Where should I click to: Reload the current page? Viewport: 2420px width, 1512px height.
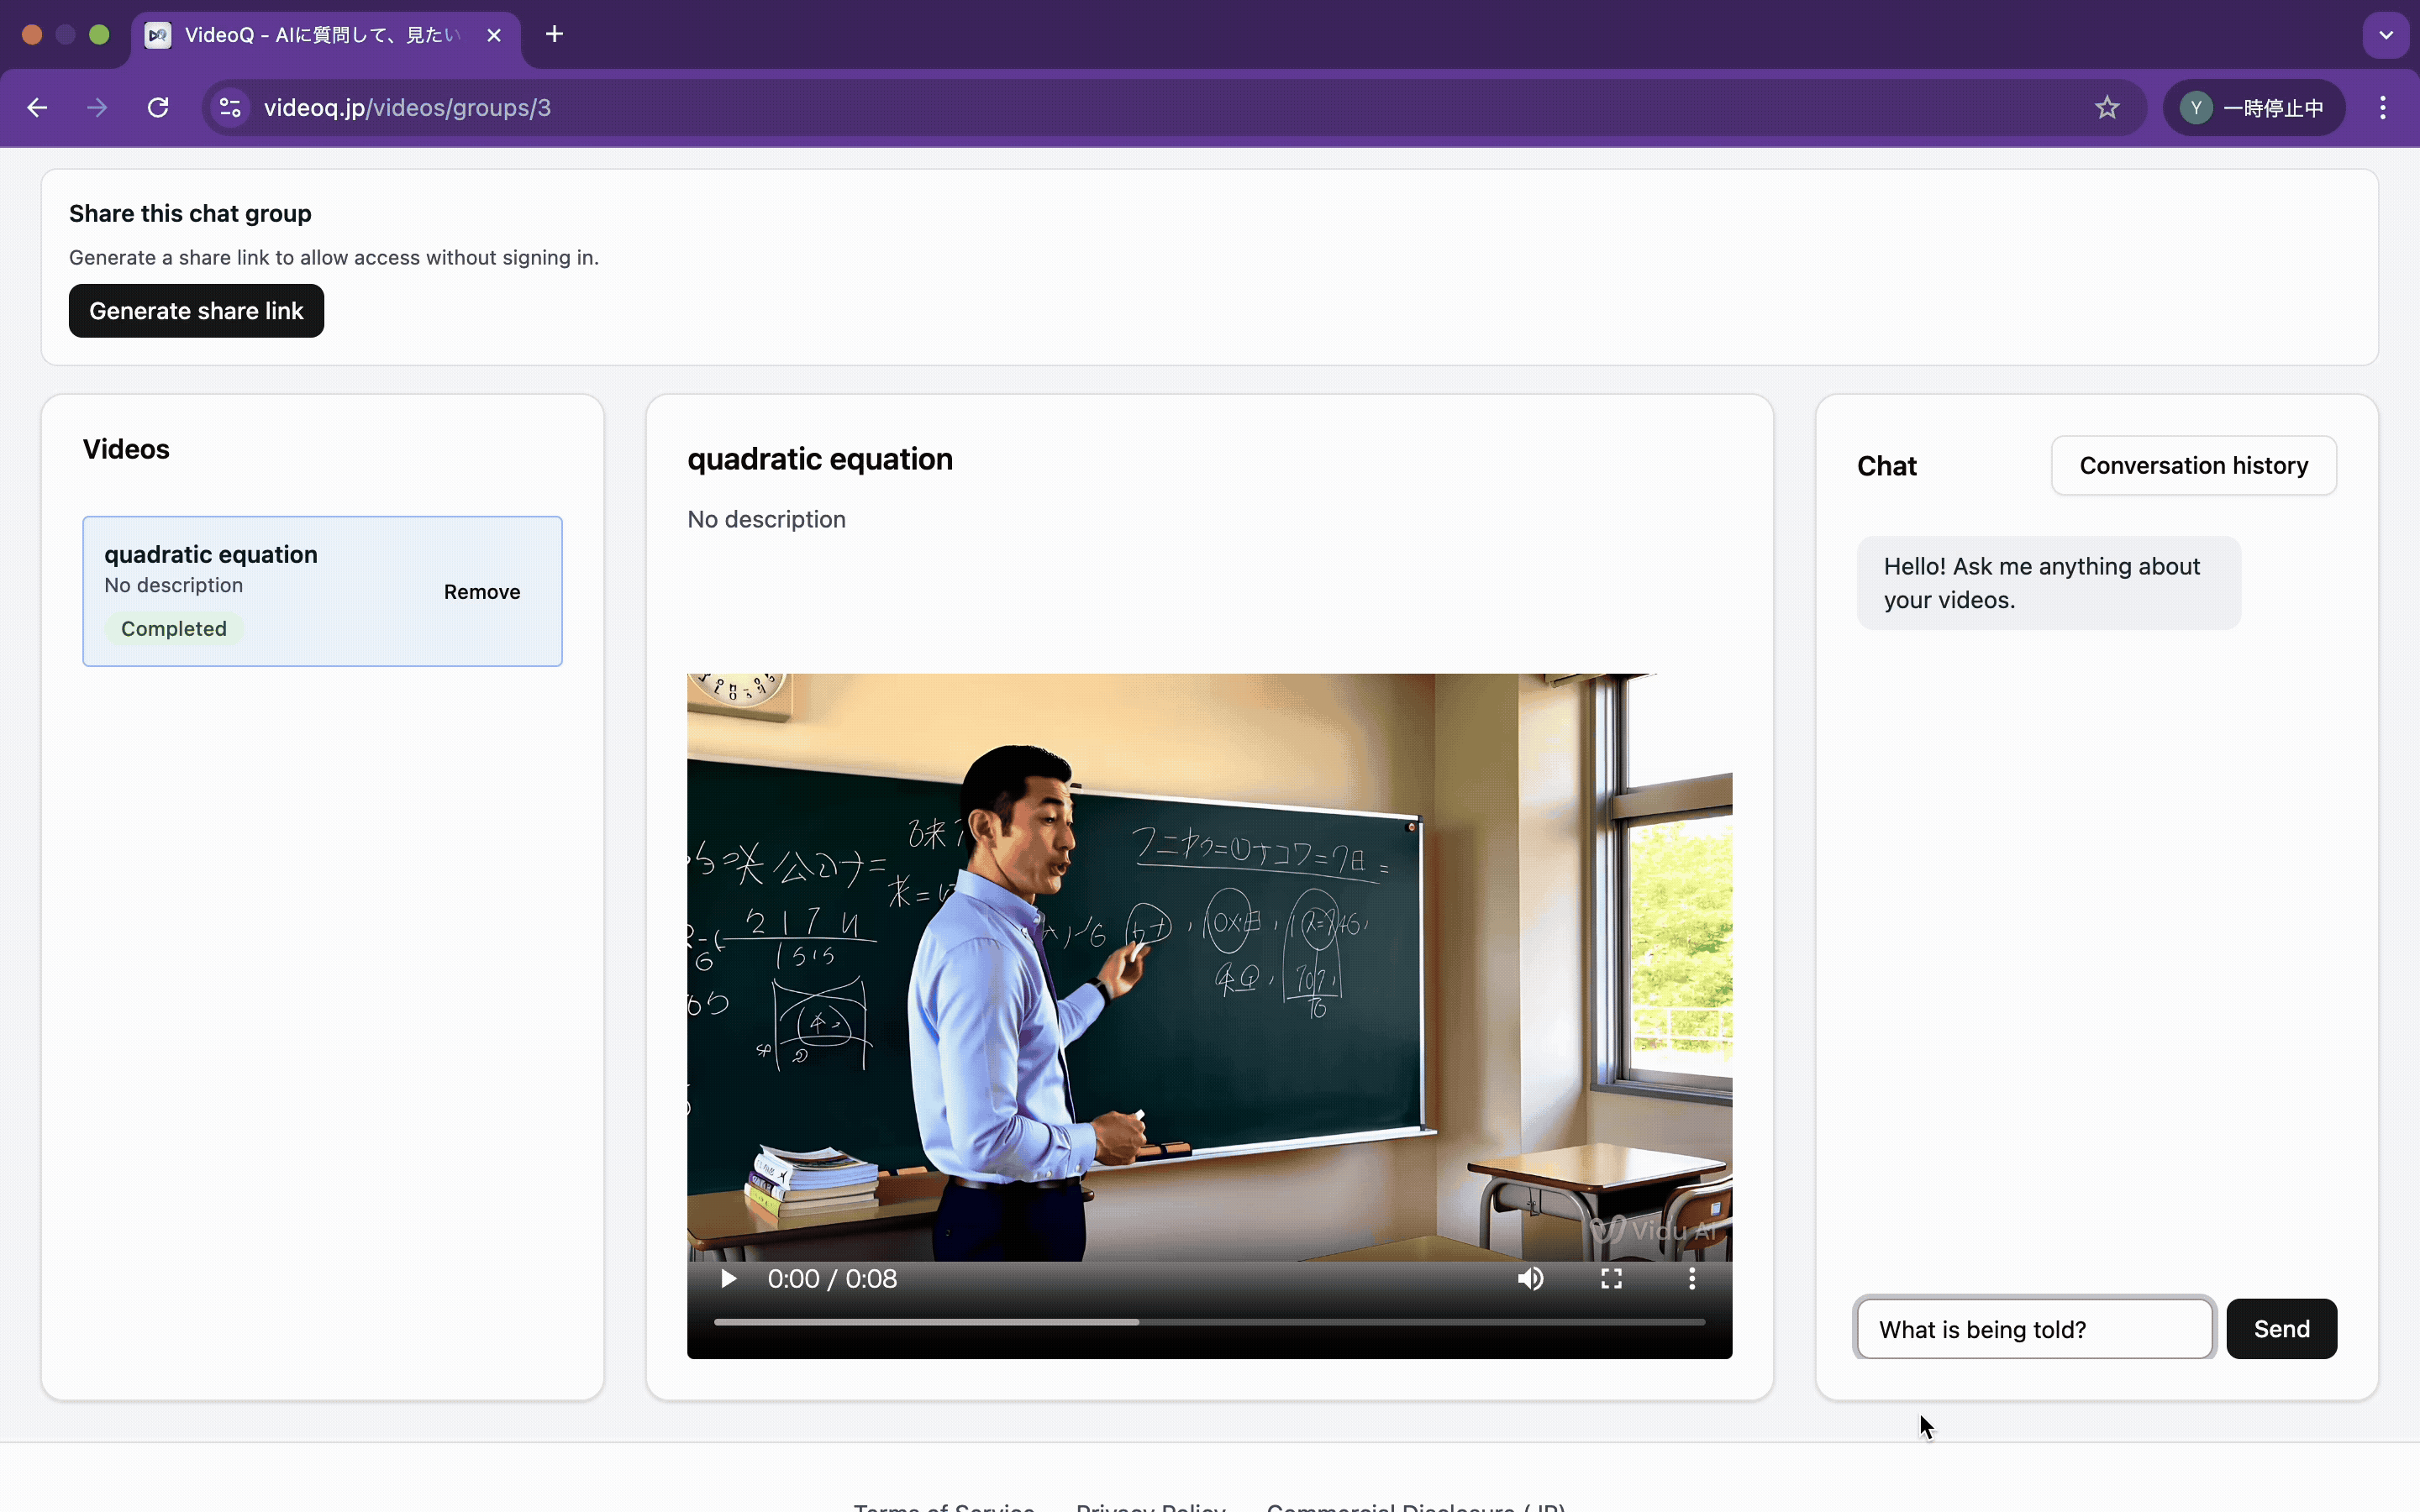(158, 108)
